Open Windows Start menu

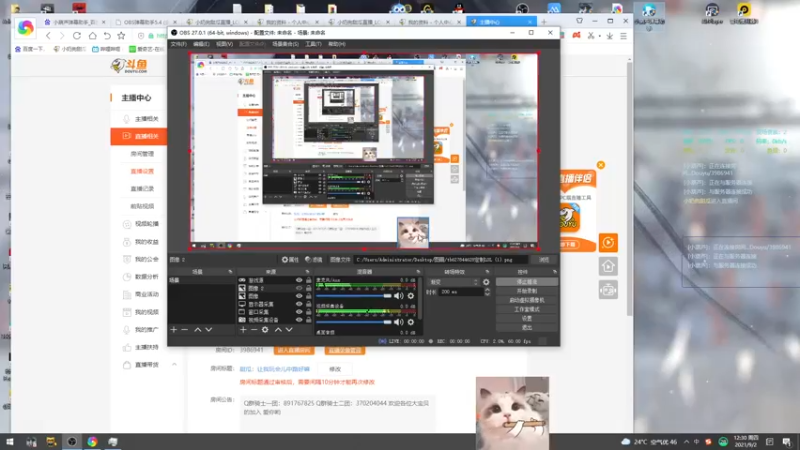tap(10, 442)
